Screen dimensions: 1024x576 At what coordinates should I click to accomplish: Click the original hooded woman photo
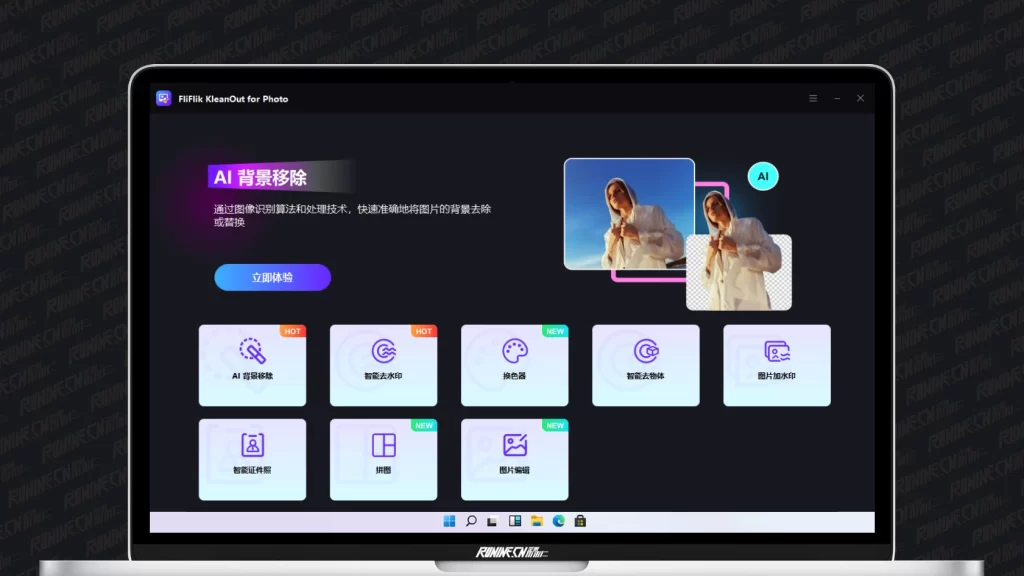point(628,213)
